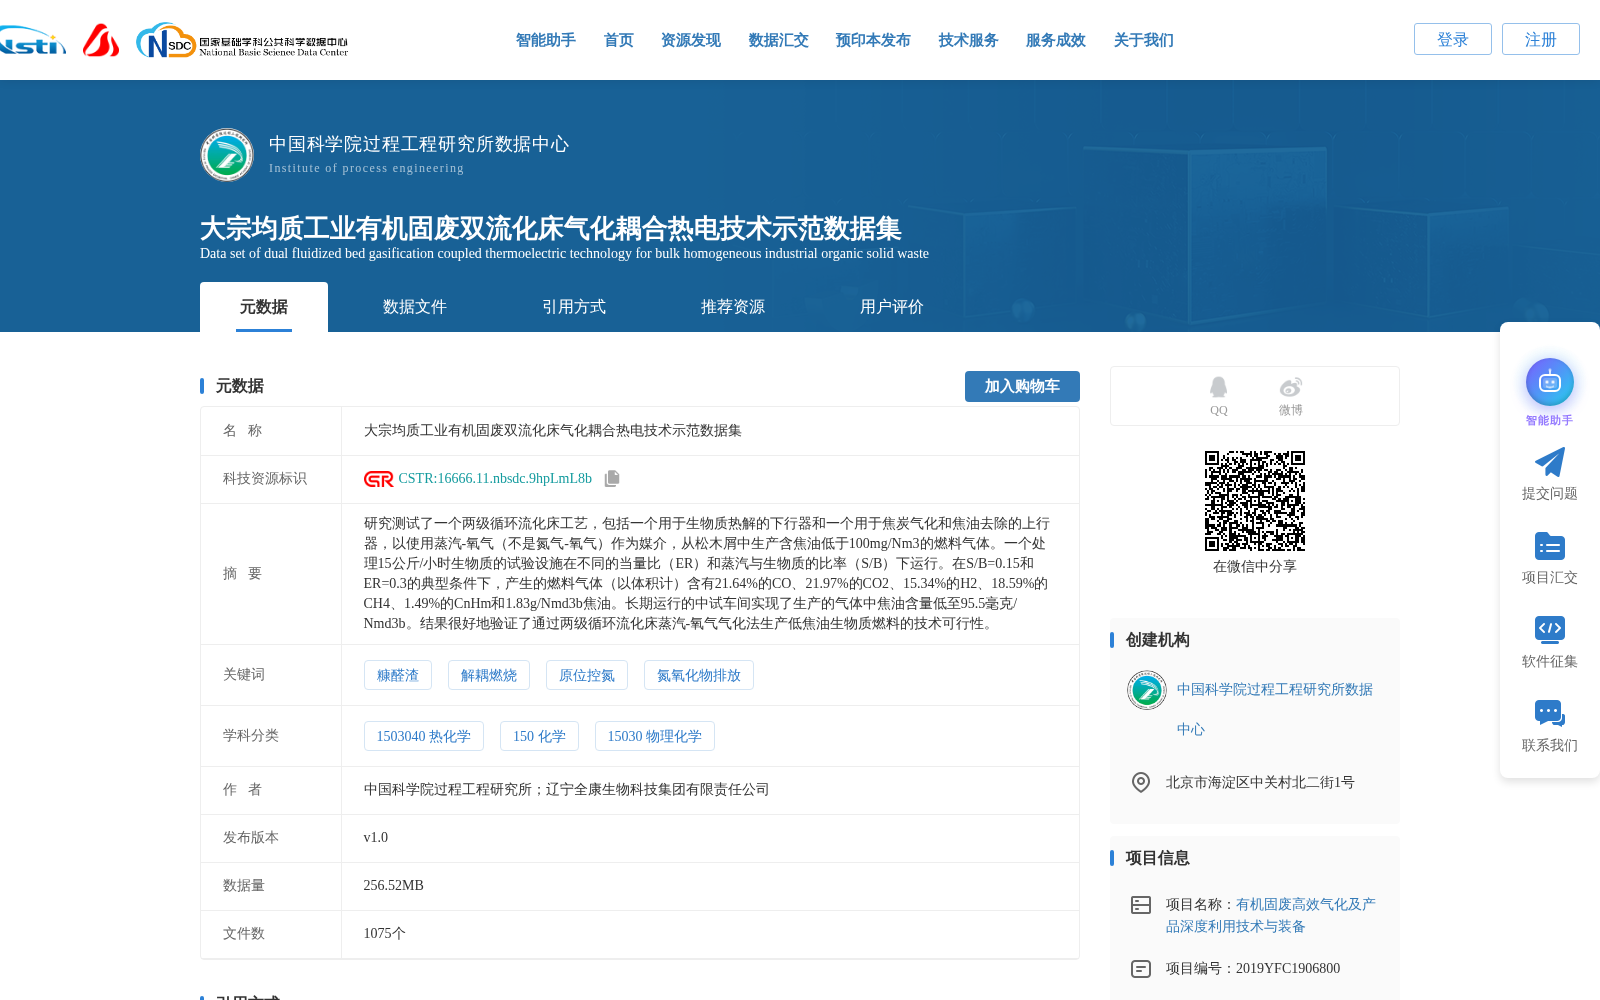Click the red flame-shaped logo in header
The width and height of the screenshot is (1600, 1000).
(x=100, y=40)
